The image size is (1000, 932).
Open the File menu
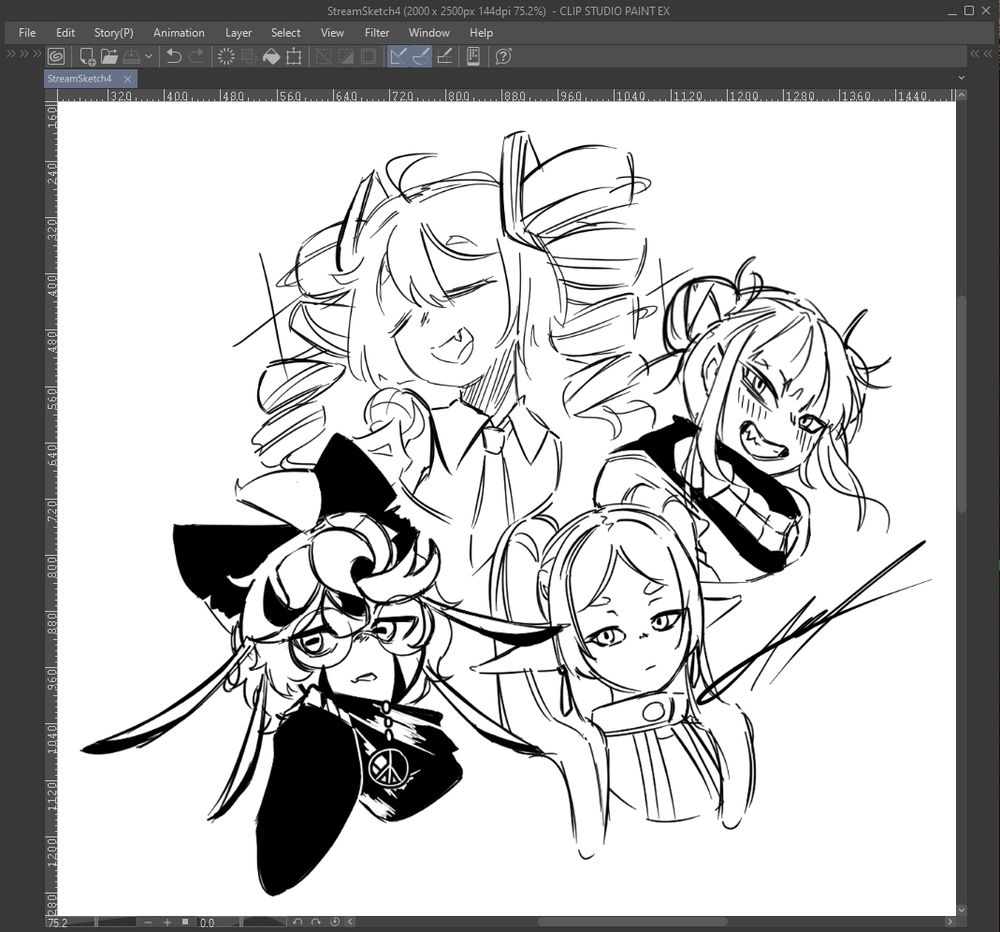(27, 33)
